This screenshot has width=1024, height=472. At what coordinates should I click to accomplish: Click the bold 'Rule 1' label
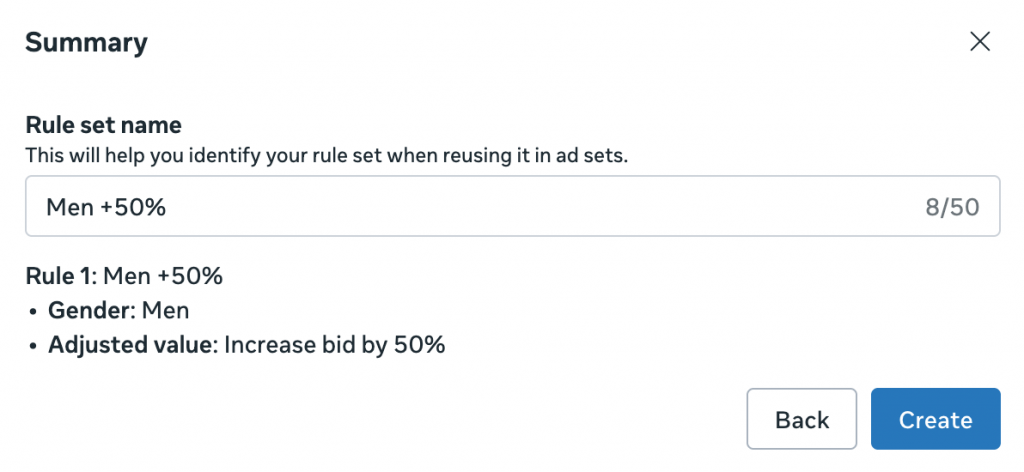pos(59,276)
